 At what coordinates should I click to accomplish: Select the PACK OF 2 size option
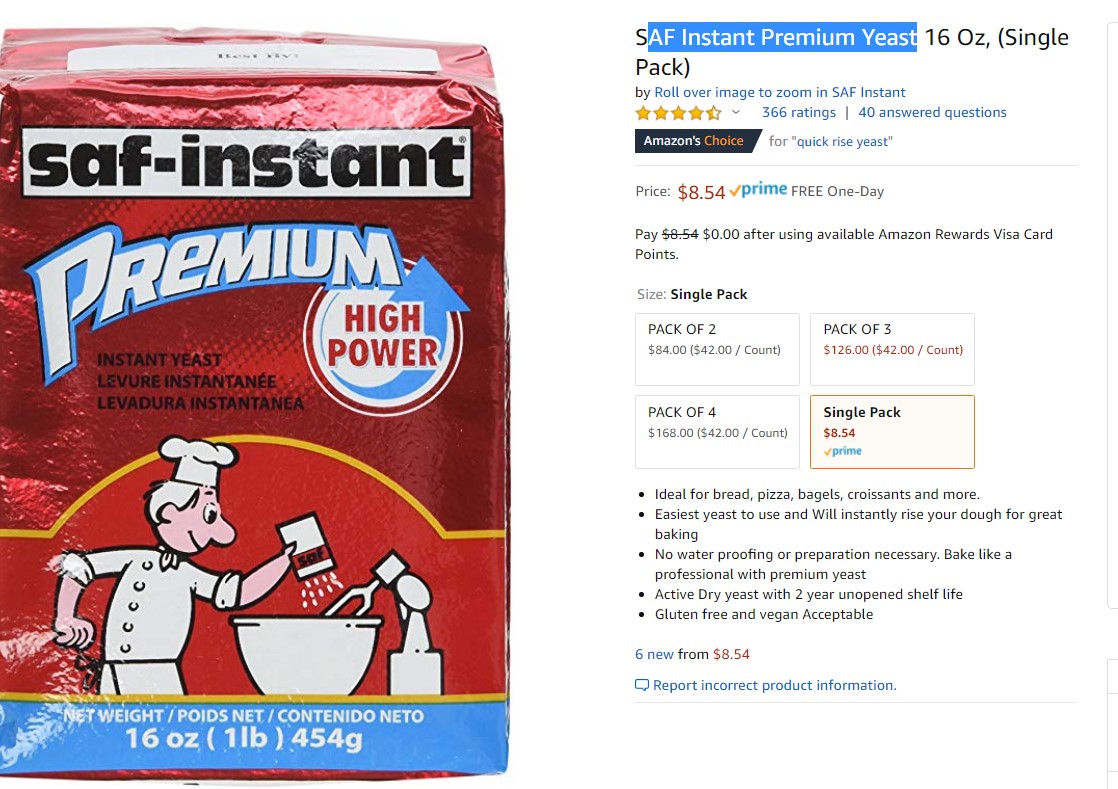[x=717, y=349]
